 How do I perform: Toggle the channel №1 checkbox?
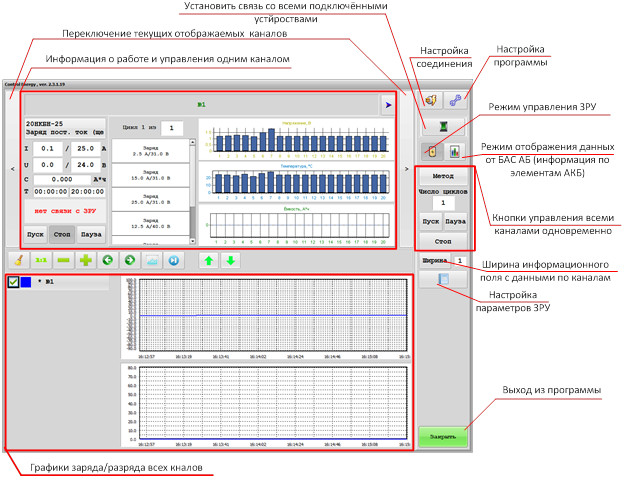[13, 283]
